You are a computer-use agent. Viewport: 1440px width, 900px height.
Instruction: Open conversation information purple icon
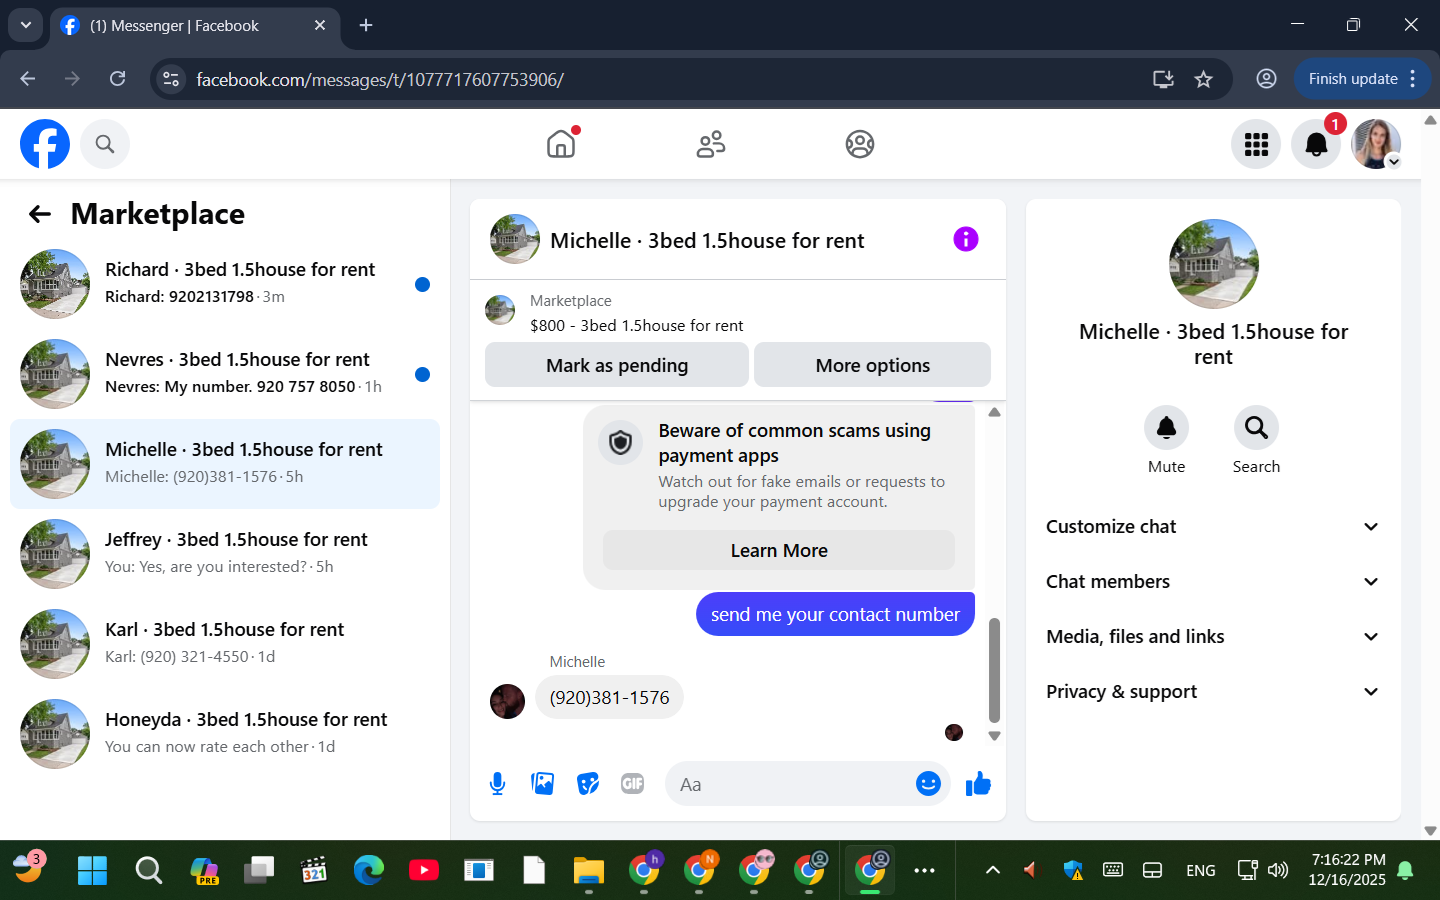tap(965, 239)
